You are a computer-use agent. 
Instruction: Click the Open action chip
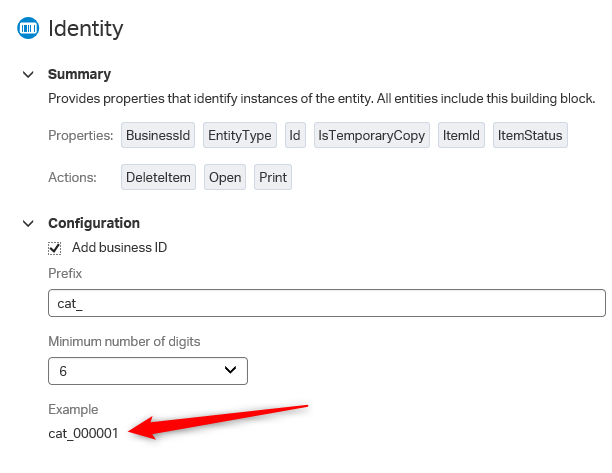click(225, 177)
